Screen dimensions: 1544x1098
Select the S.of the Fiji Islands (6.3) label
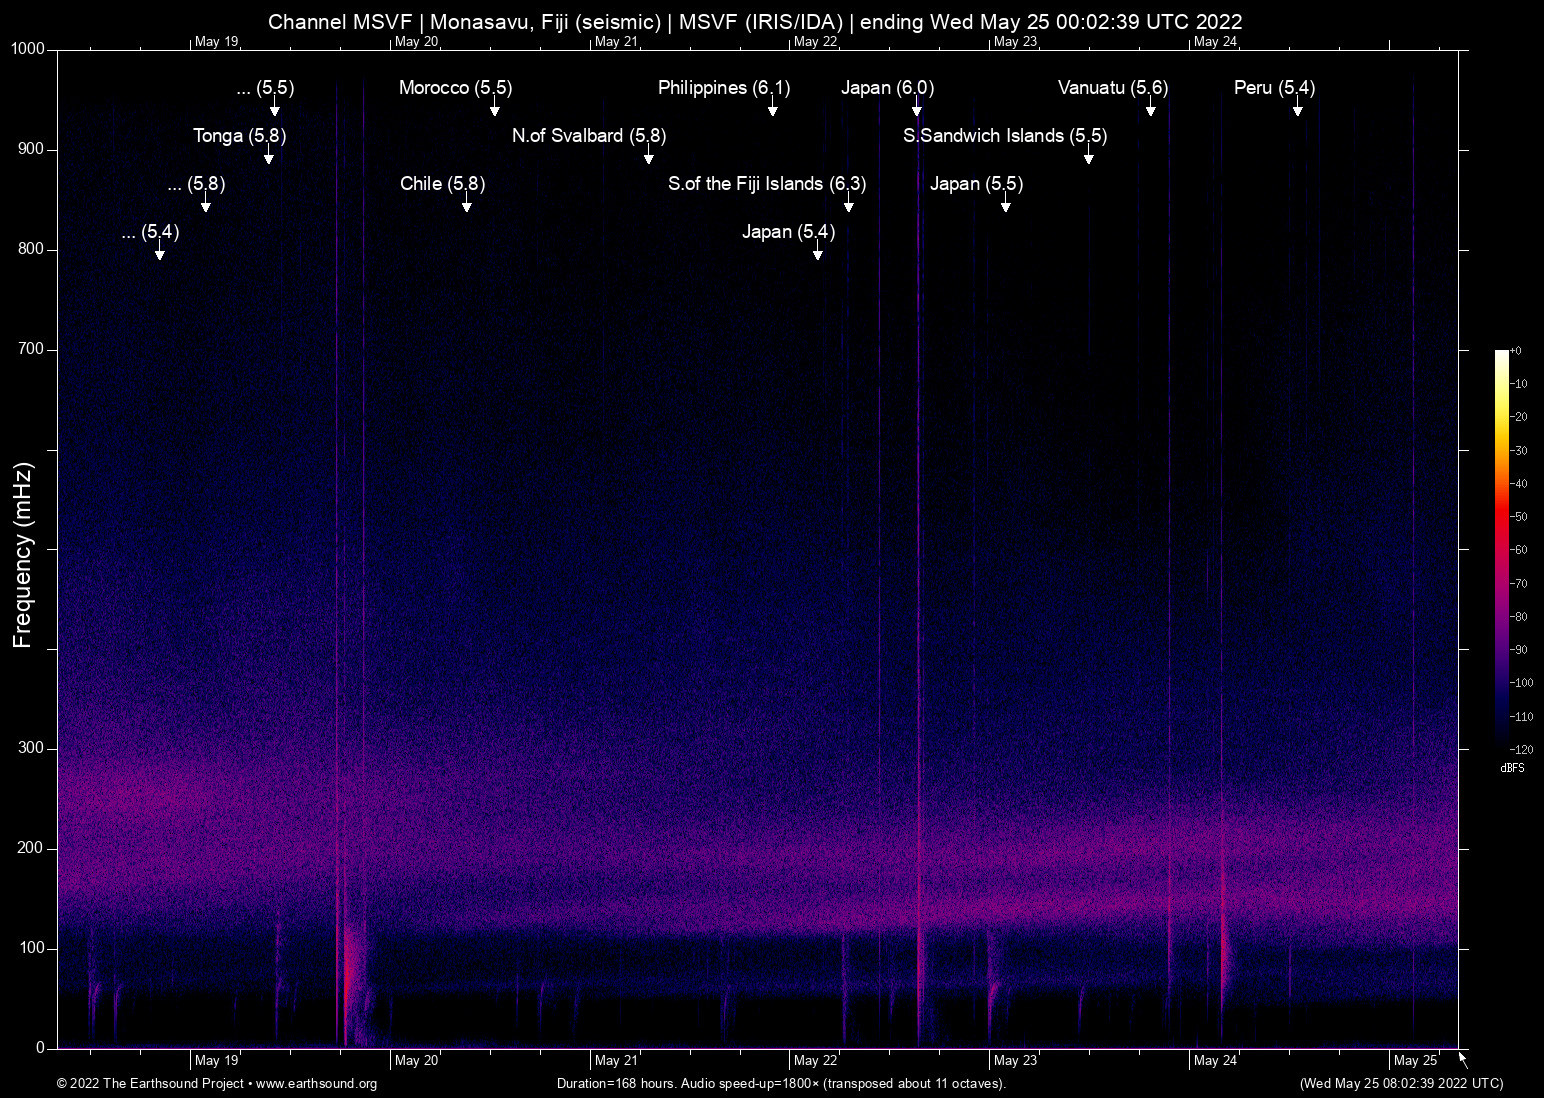767,184
